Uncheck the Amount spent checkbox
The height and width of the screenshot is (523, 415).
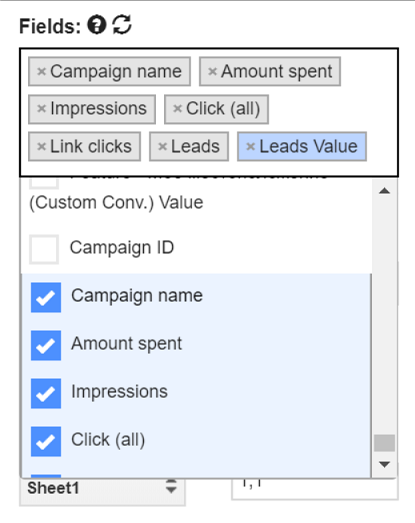click(46, 346)
